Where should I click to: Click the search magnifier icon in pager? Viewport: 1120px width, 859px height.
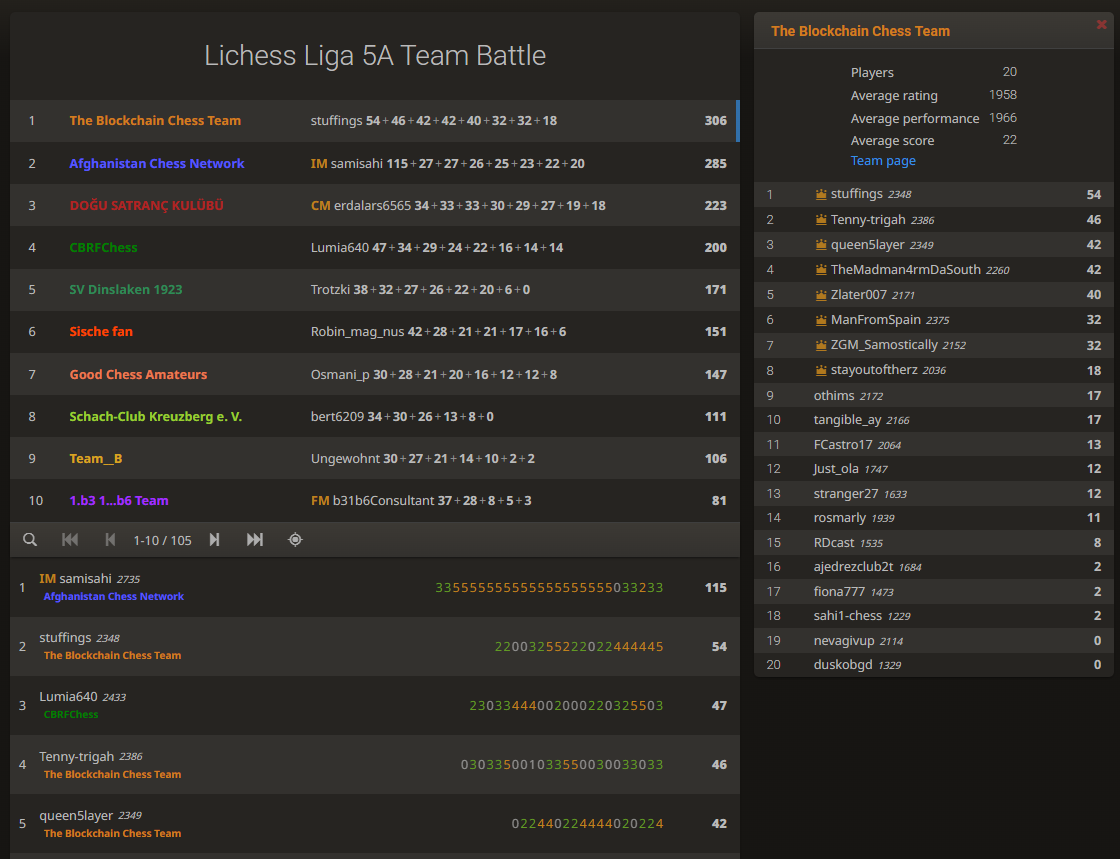[30, 540]
